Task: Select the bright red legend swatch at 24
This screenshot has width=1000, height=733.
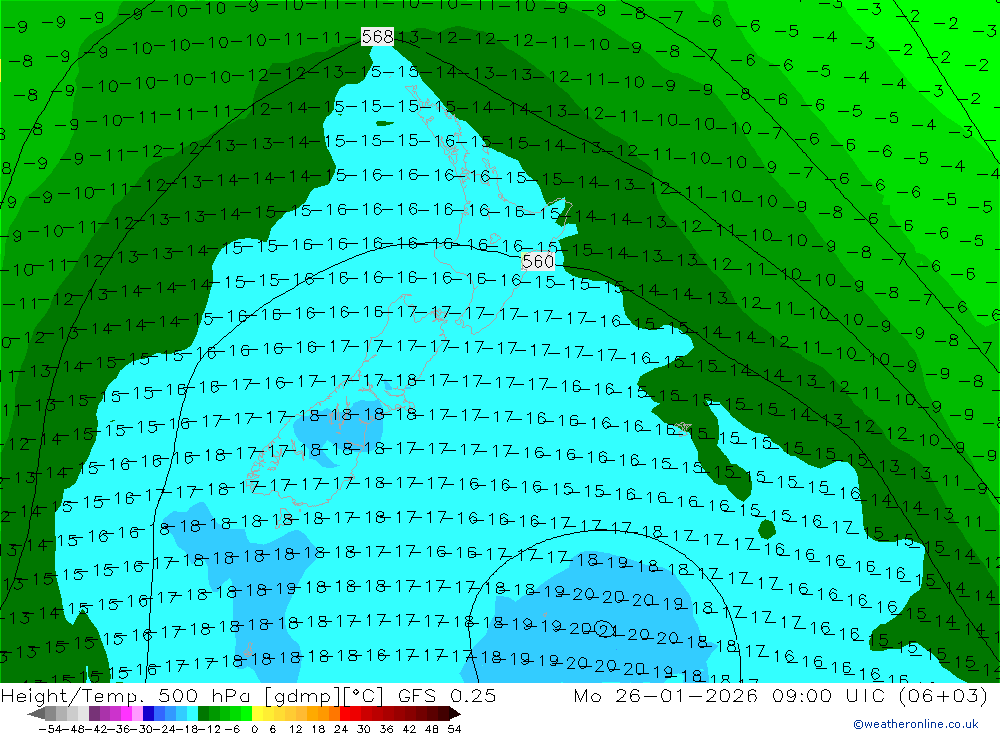Action: click(x=345, y=713)
